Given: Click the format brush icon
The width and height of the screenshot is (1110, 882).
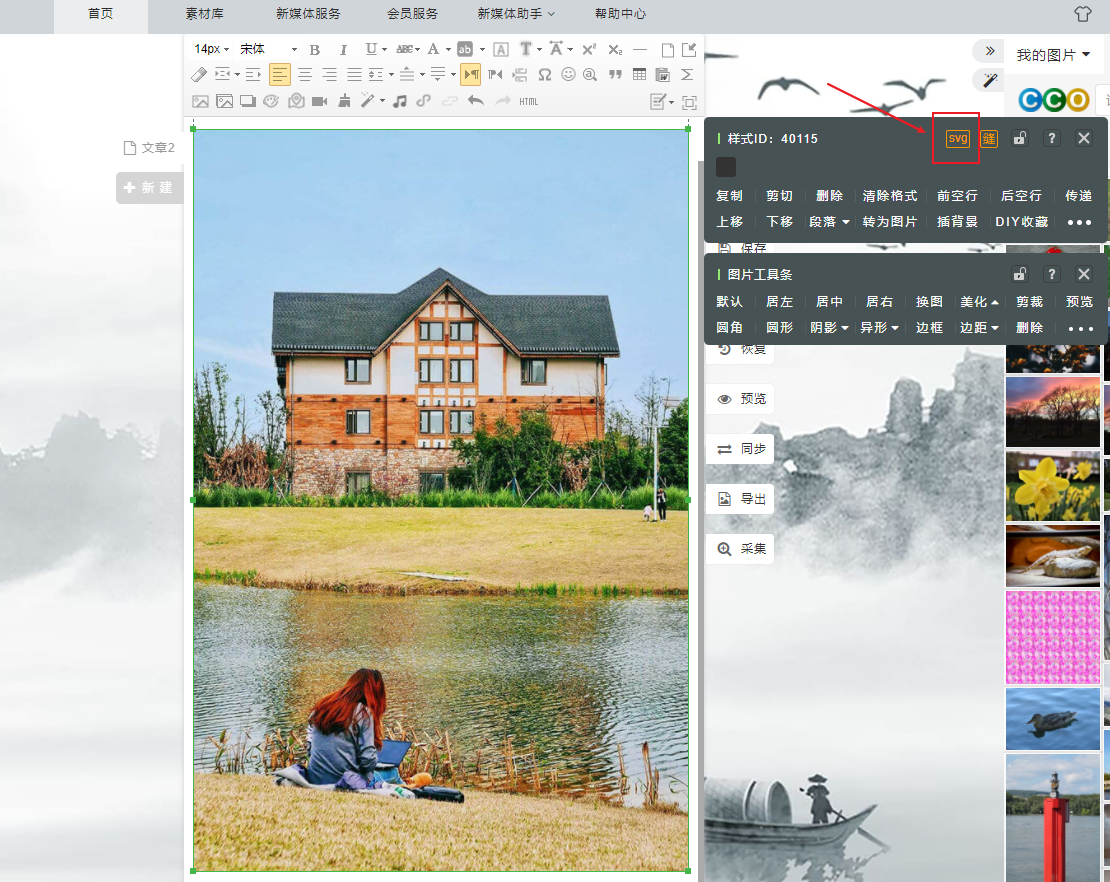Looking at the screenshot, I should click(344, 101).
